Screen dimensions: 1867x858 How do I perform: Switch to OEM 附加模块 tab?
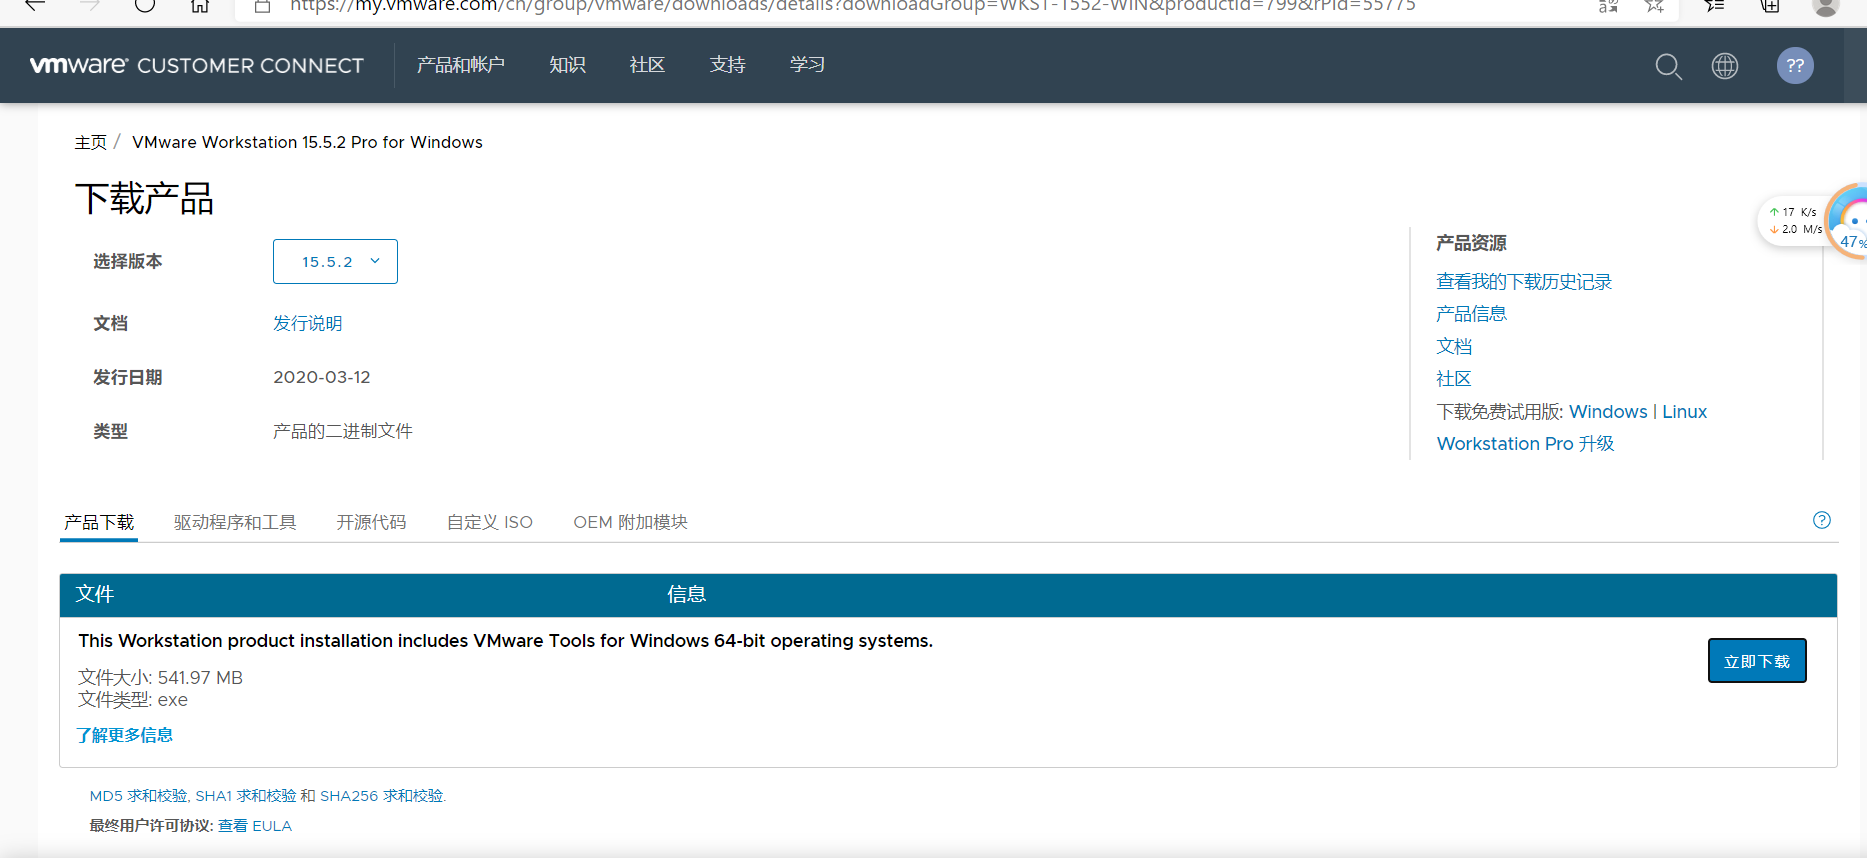pyautogui.click(x=630, y=522)
